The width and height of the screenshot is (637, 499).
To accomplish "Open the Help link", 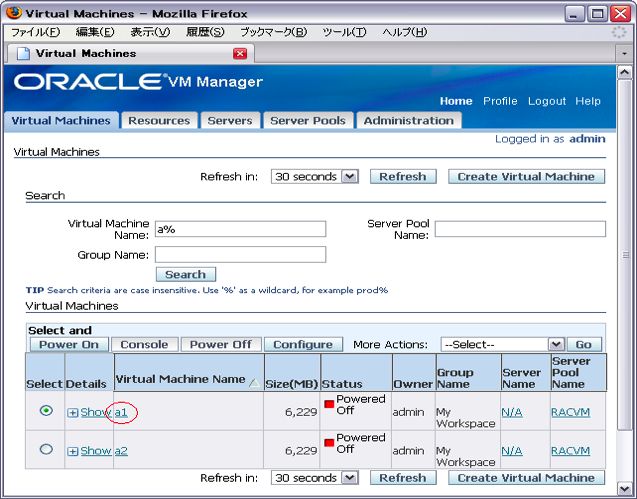I will point(588,101).
